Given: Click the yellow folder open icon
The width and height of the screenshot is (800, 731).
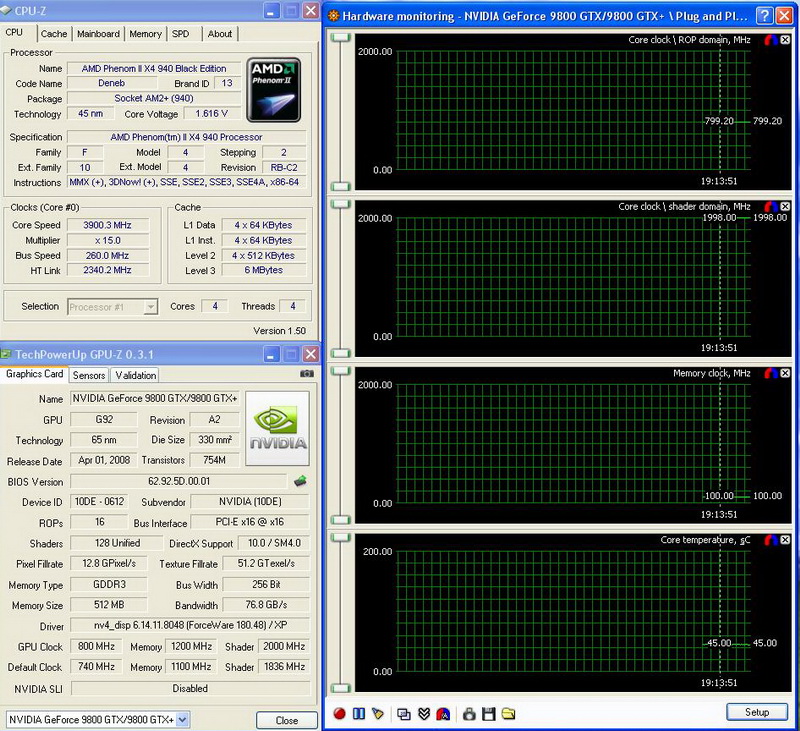Looking at the screenshot, I should (x=508, y=714).
